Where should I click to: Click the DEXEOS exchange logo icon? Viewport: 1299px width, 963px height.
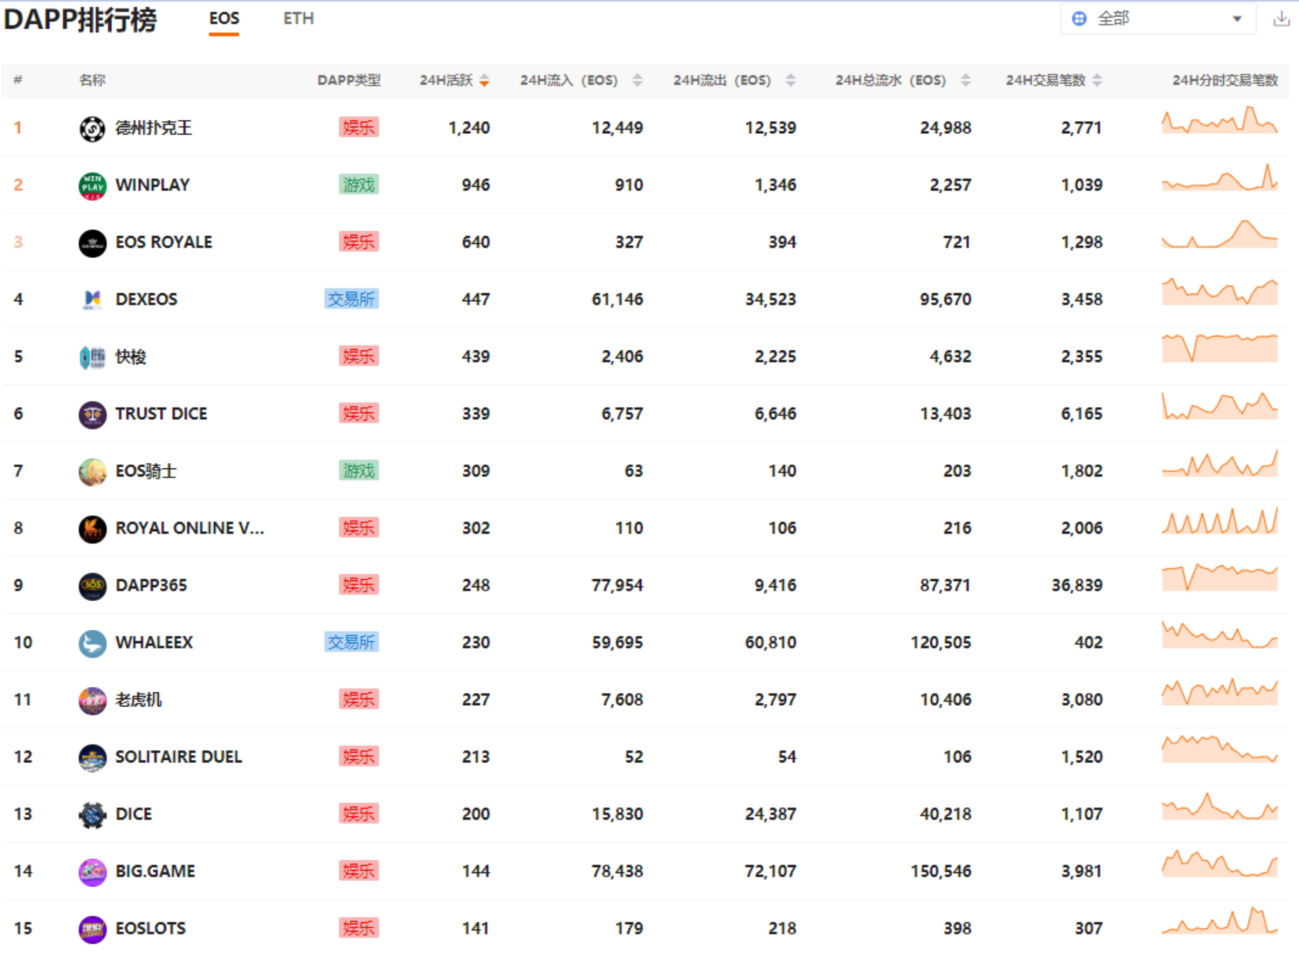[x=92, y=299]
